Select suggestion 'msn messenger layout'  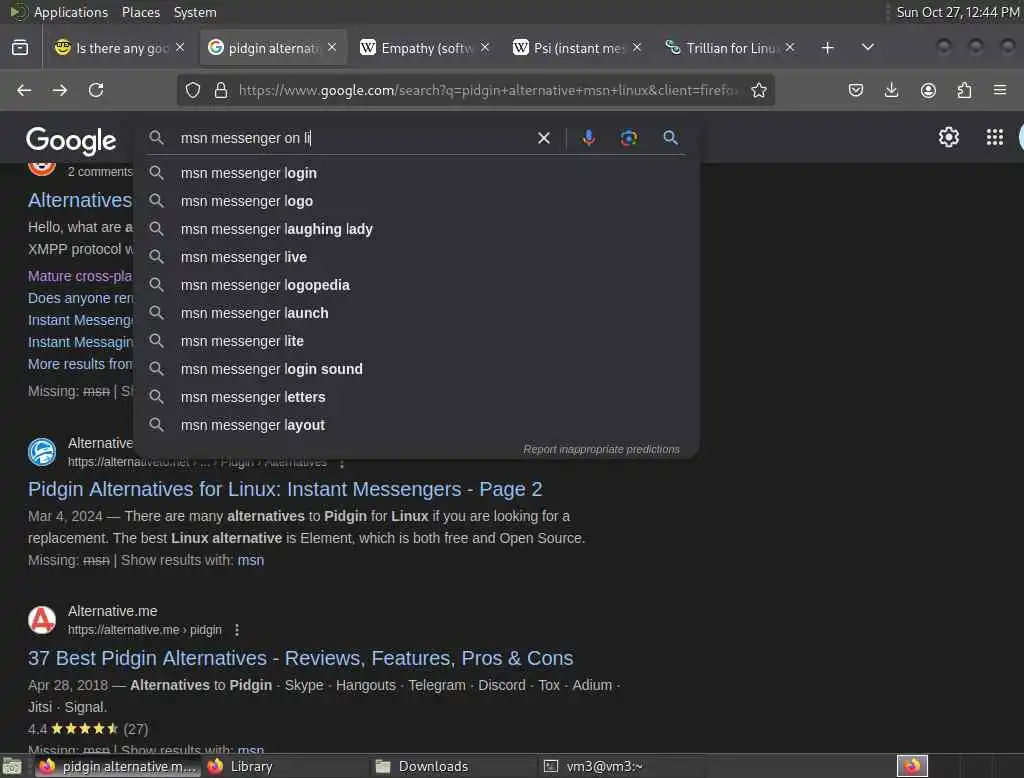(x=417, y=425)
